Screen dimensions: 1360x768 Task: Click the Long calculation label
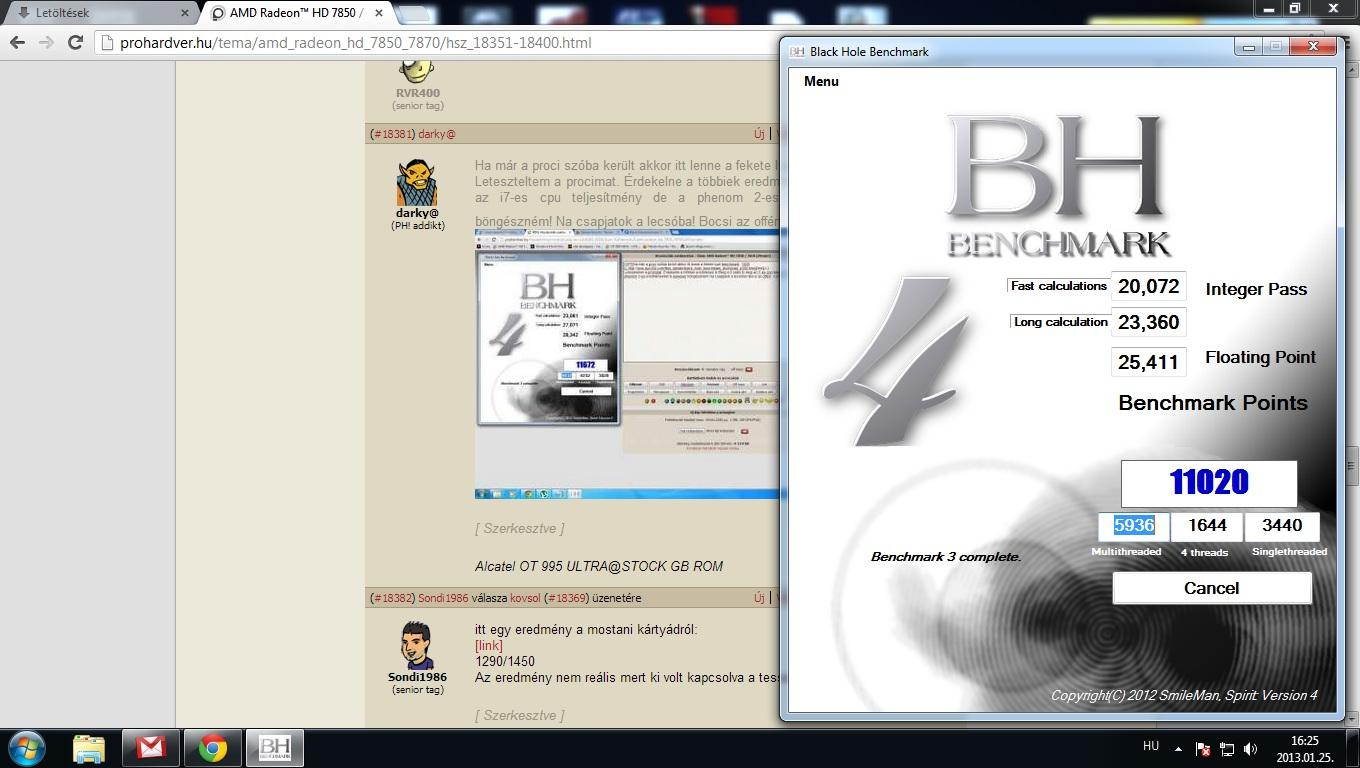(1060, 322)
